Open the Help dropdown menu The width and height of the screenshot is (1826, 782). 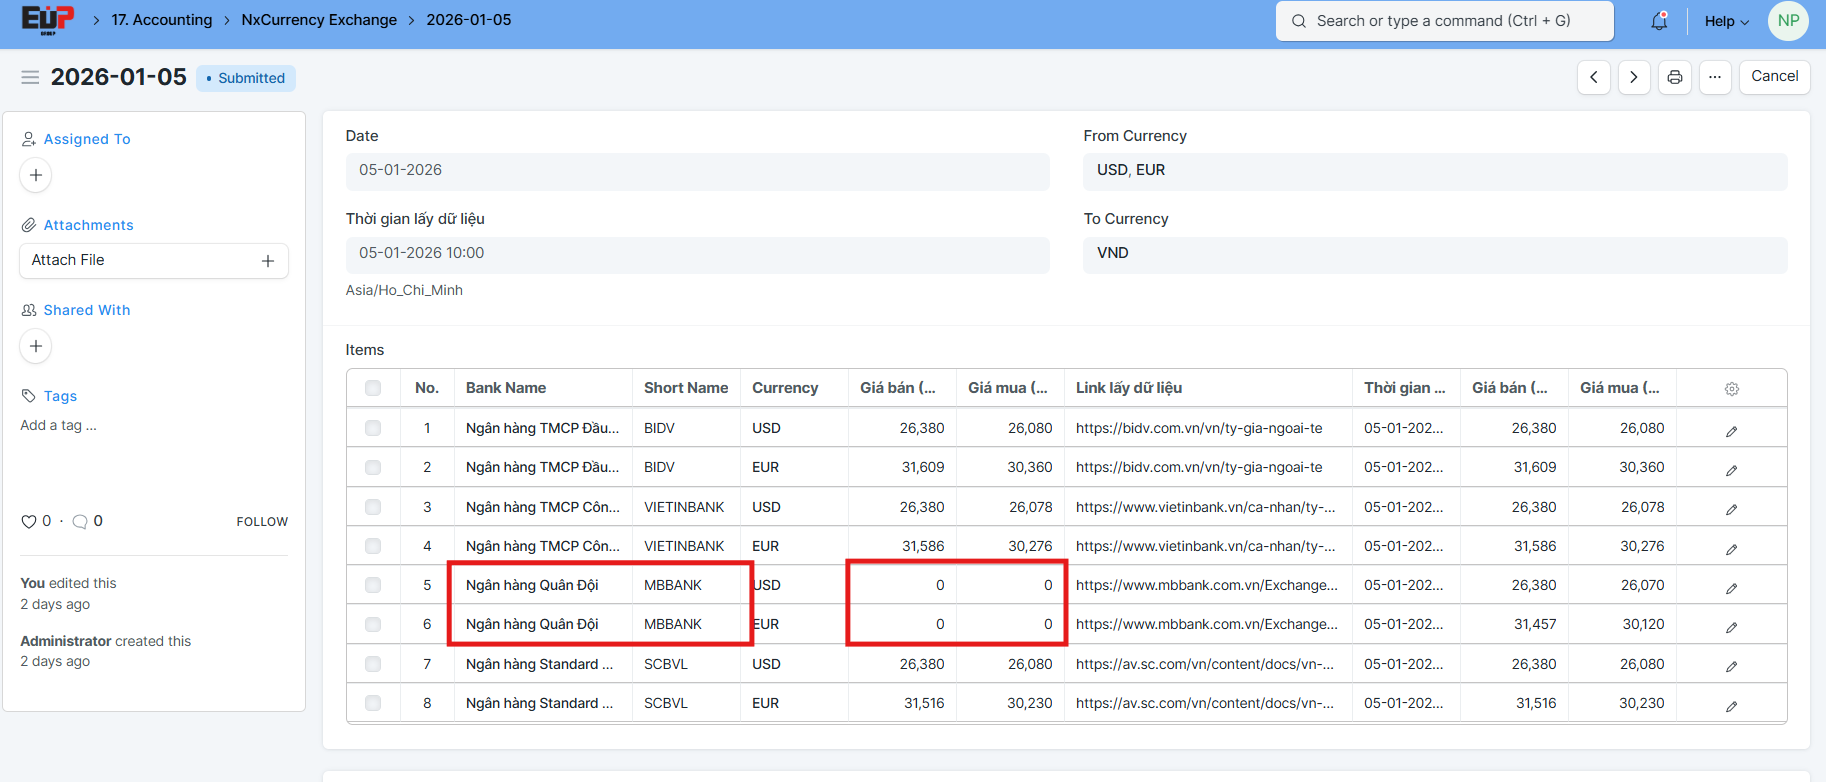click(1726, 21)
